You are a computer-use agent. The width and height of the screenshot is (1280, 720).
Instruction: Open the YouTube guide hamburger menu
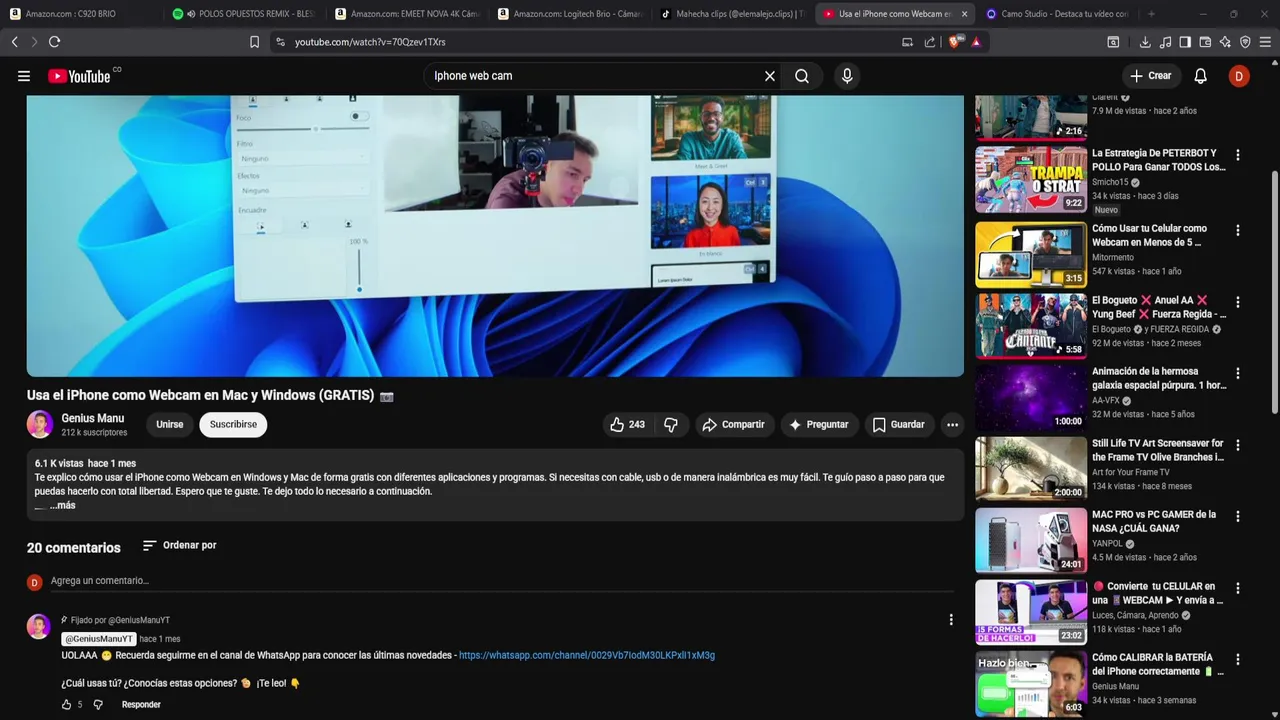point(24,76)
